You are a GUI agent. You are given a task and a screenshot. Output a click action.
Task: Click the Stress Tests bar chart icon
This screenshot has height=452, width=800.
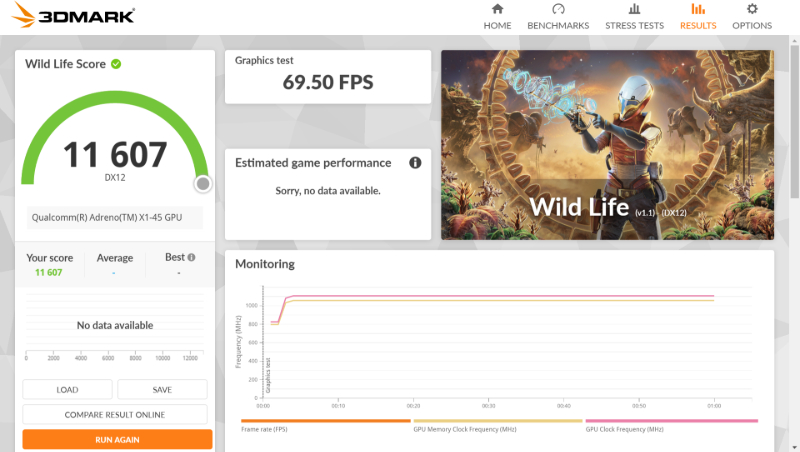tap(634, 9)
